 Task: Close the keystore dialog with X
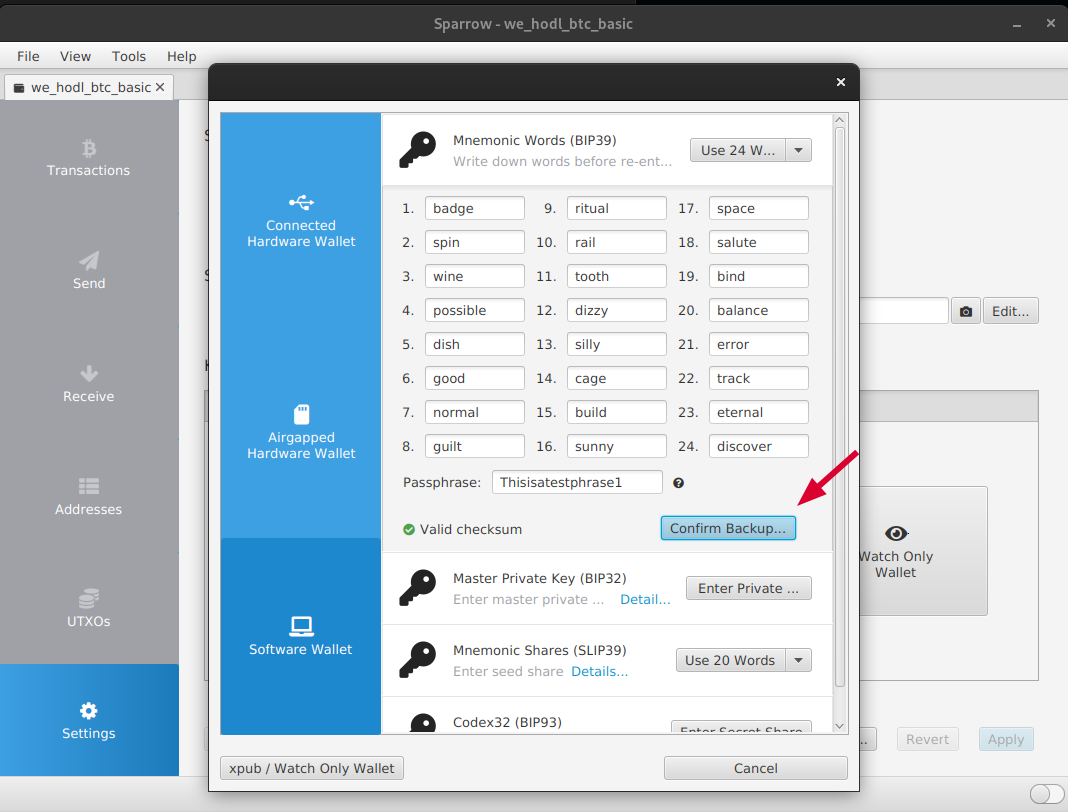pyautogui.click(x=841, y=82)
